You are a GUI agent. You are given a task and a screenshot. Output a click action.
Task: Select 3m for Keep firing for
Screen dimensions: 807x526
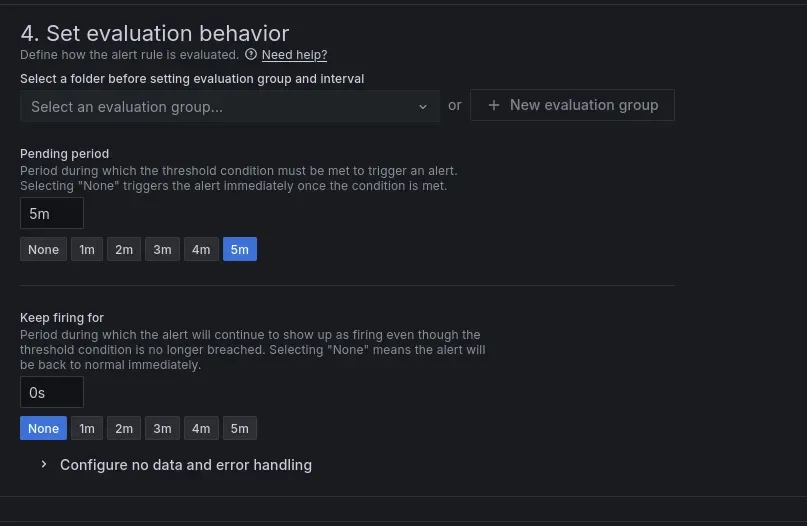pos(162,428)
